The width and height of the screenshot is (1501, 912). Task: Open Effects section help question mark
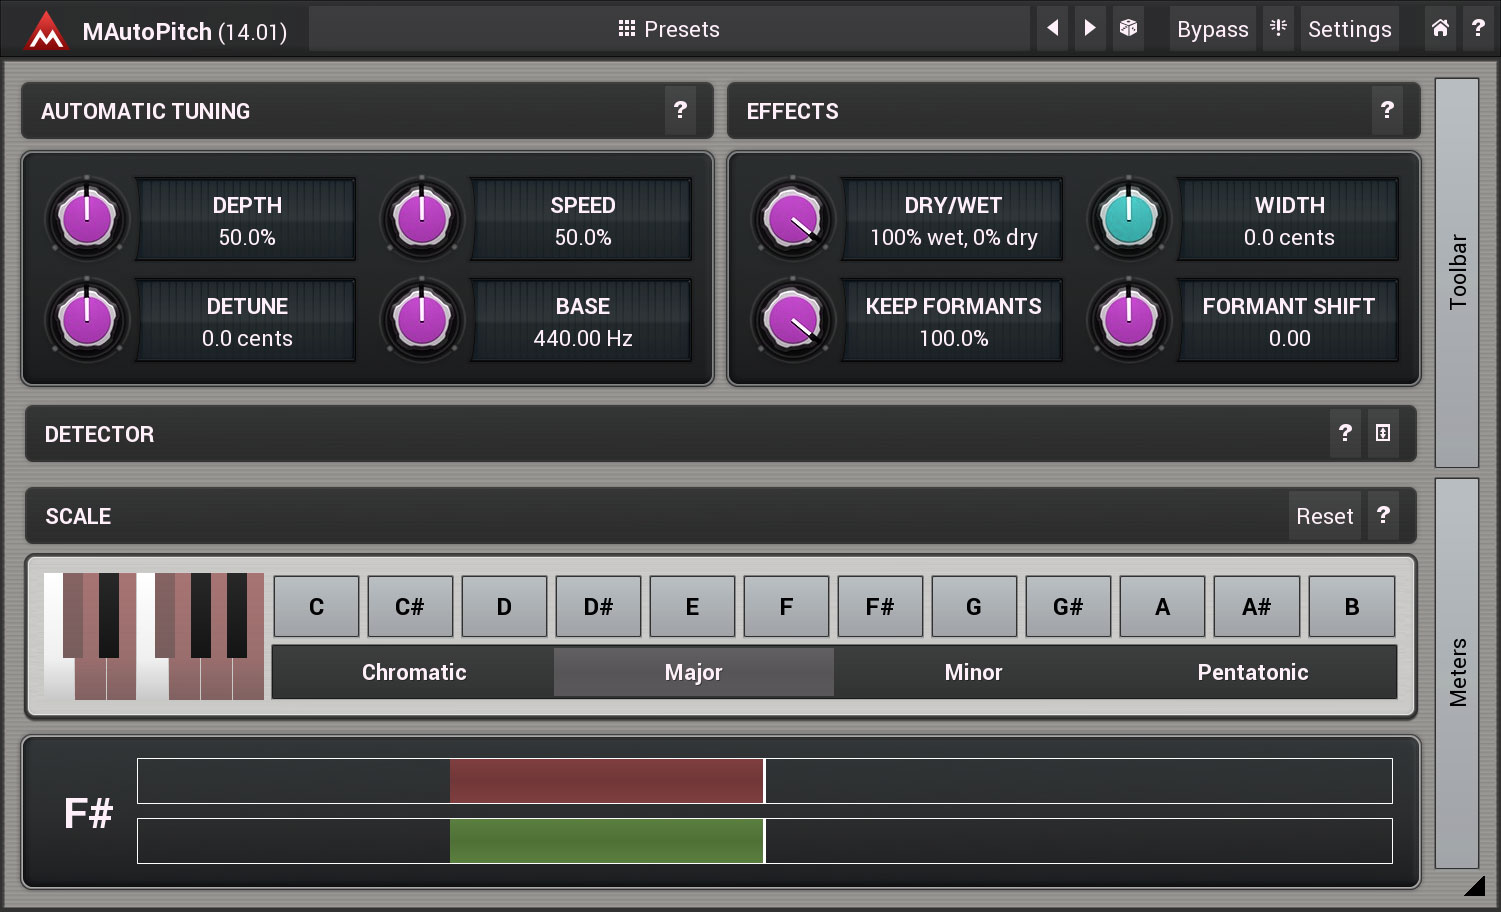click(1387, 110)
